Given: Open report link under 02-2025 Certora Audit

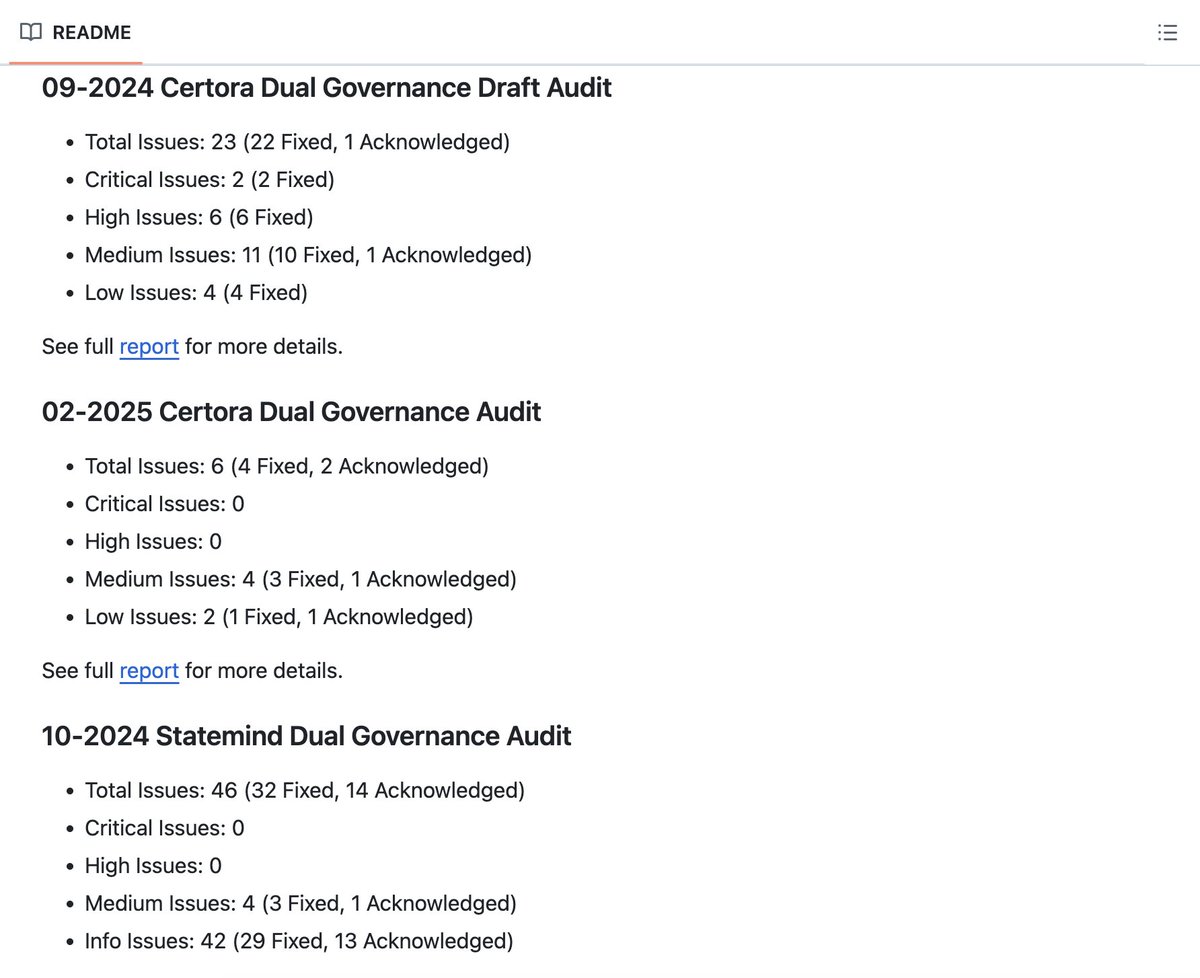Looking at the screenshot, I should coord(149,671).
